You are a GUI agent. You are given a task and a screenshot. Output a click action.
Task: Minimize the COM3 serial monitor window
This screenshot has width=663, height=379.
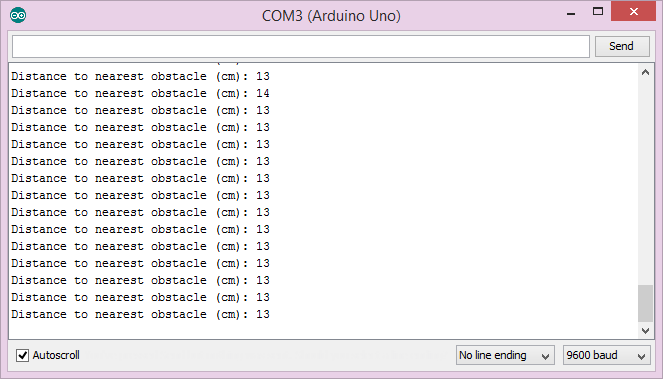click(x=571, y=12)
